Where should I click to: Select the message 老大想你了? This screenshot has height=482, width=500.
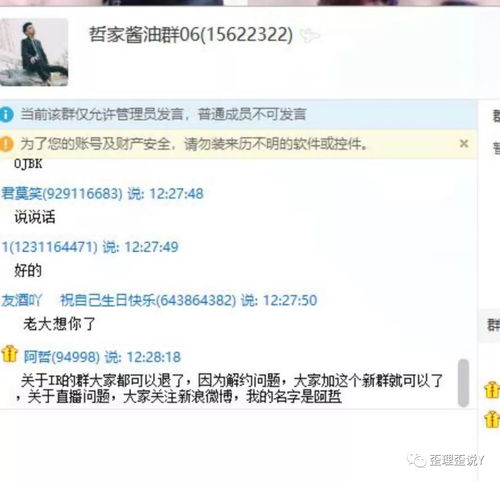coord(59,324)
